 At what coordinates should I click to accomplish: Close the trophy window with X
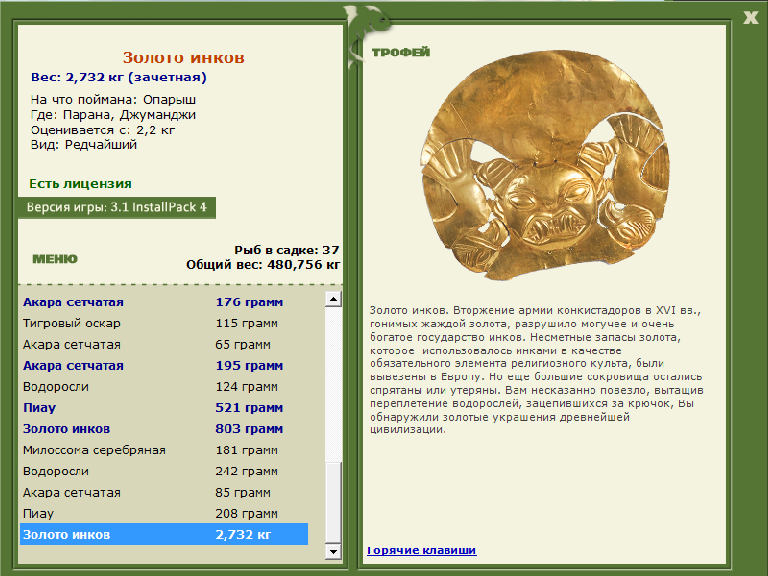click(x=750, y=18)
